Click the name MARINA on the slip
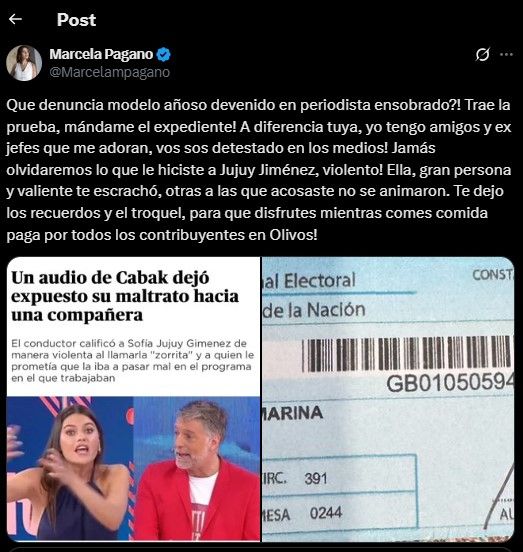 292,413
